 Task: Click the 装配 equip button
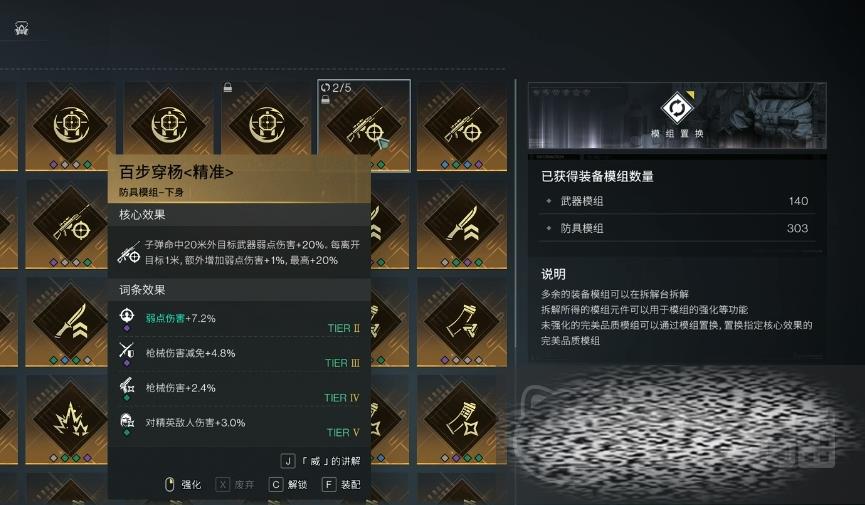[x=342, y=485]
